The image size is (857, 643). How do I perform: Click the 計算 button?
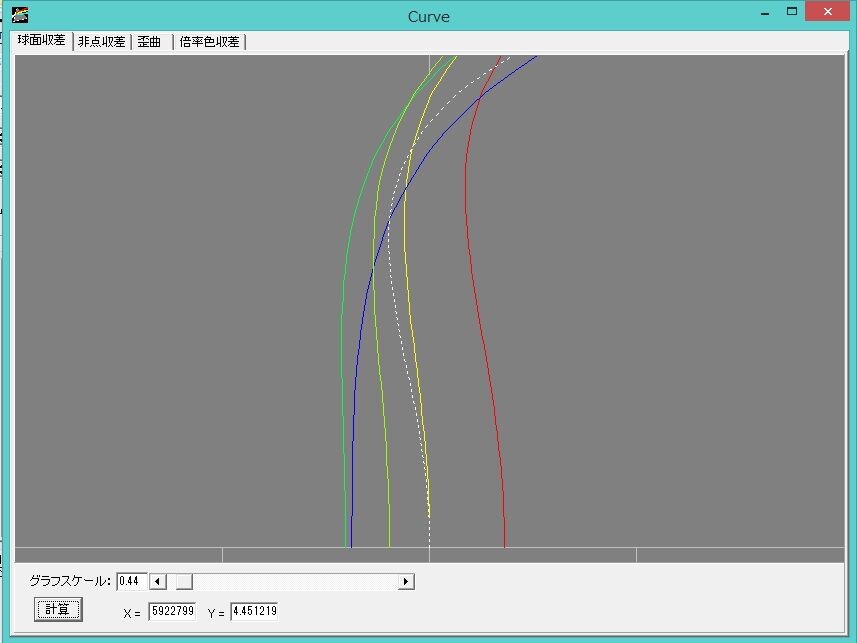tap(58, 609)
